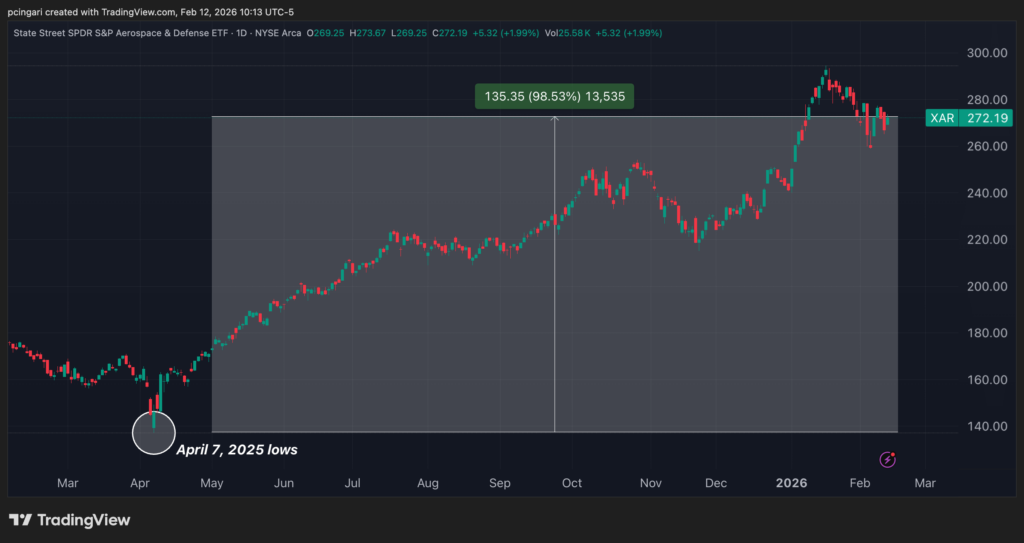Click the Jul label on time axis

(352, 483)
